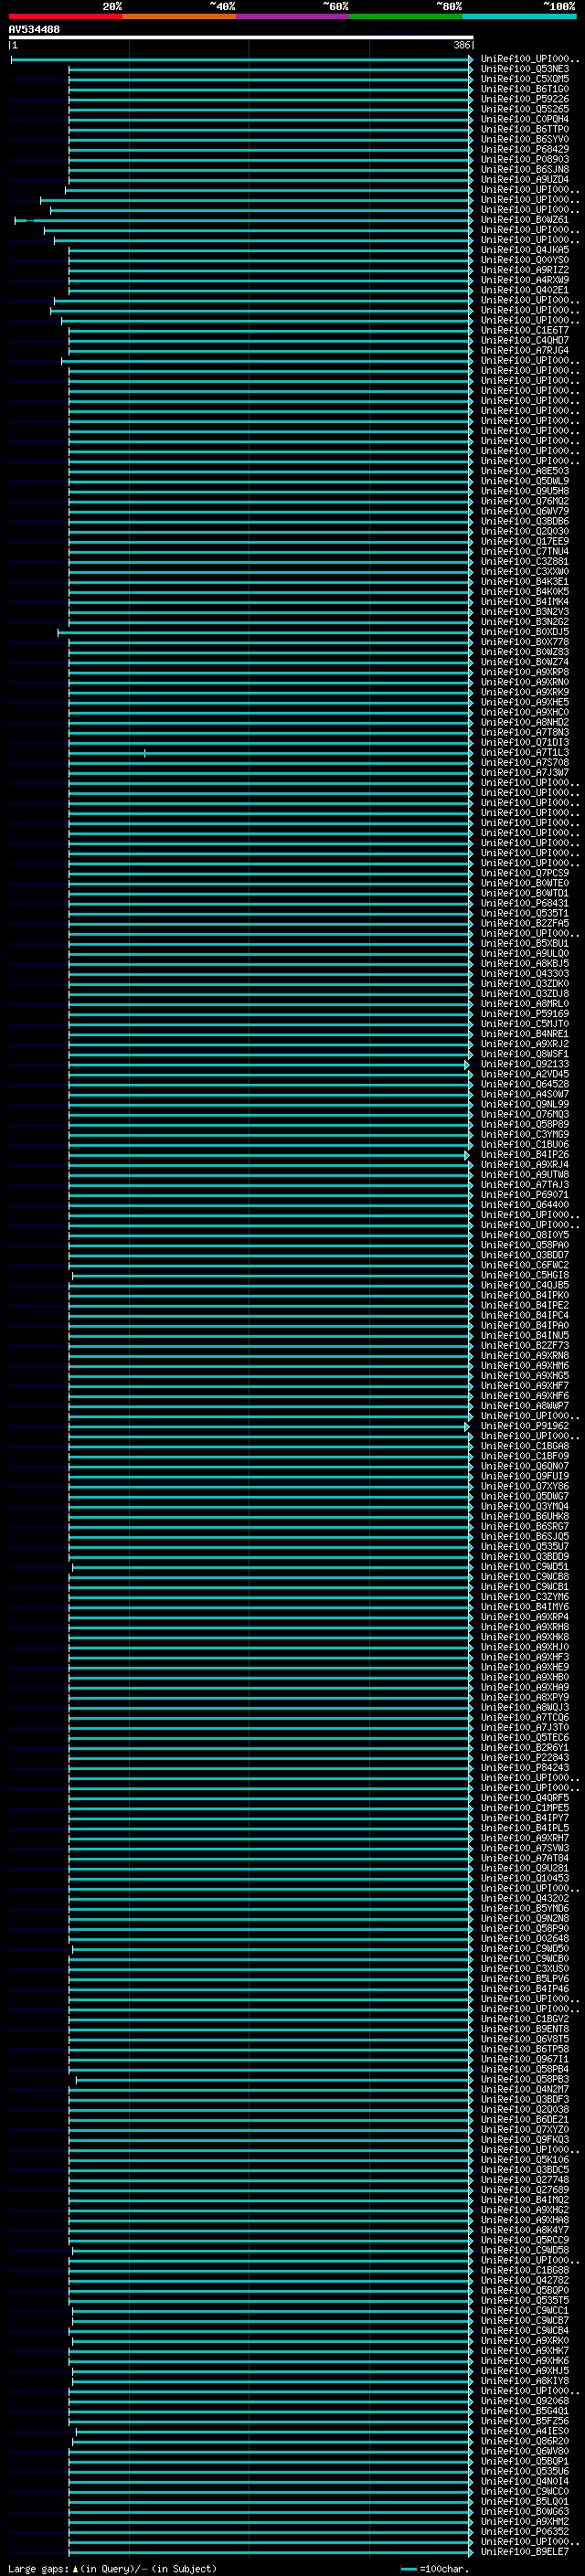Click the orange ~40% identity legend segment
585x2576 pixels.
(x=179, y=16)
